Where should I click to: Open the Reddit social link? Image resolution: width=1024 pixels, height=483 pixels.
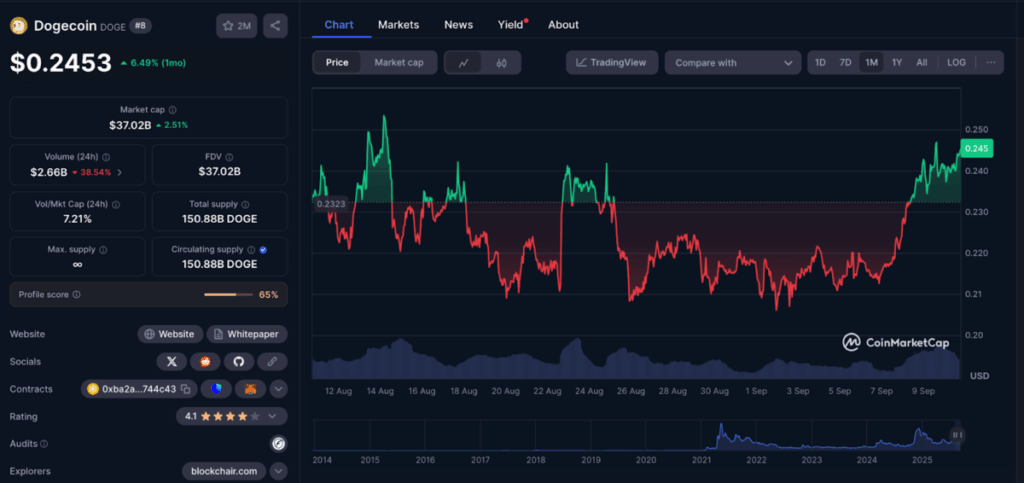205,362
